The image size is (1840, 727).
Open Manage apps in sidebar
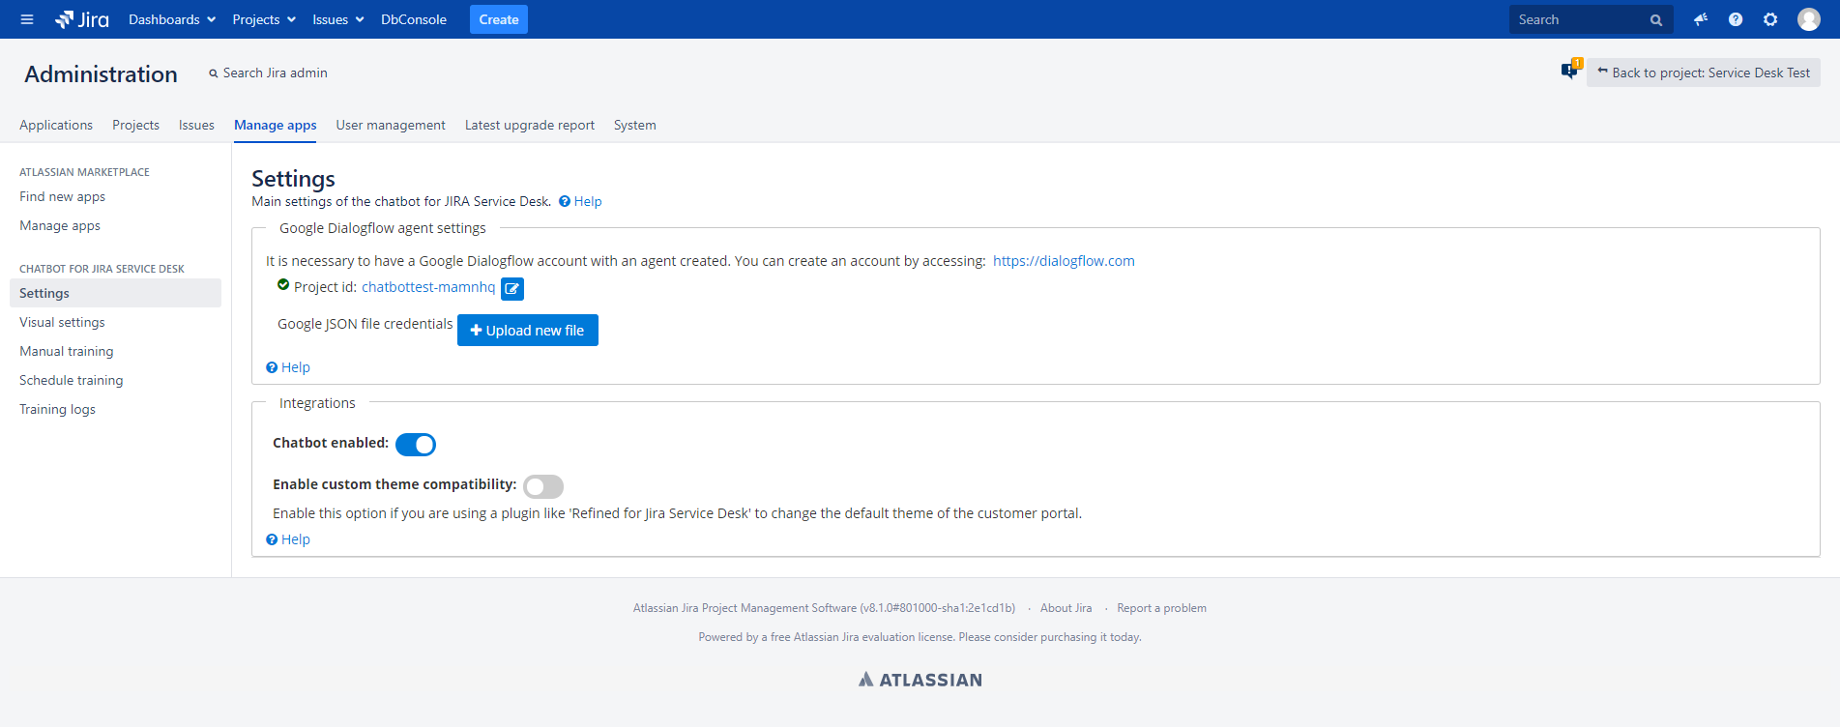click(60, 226)
